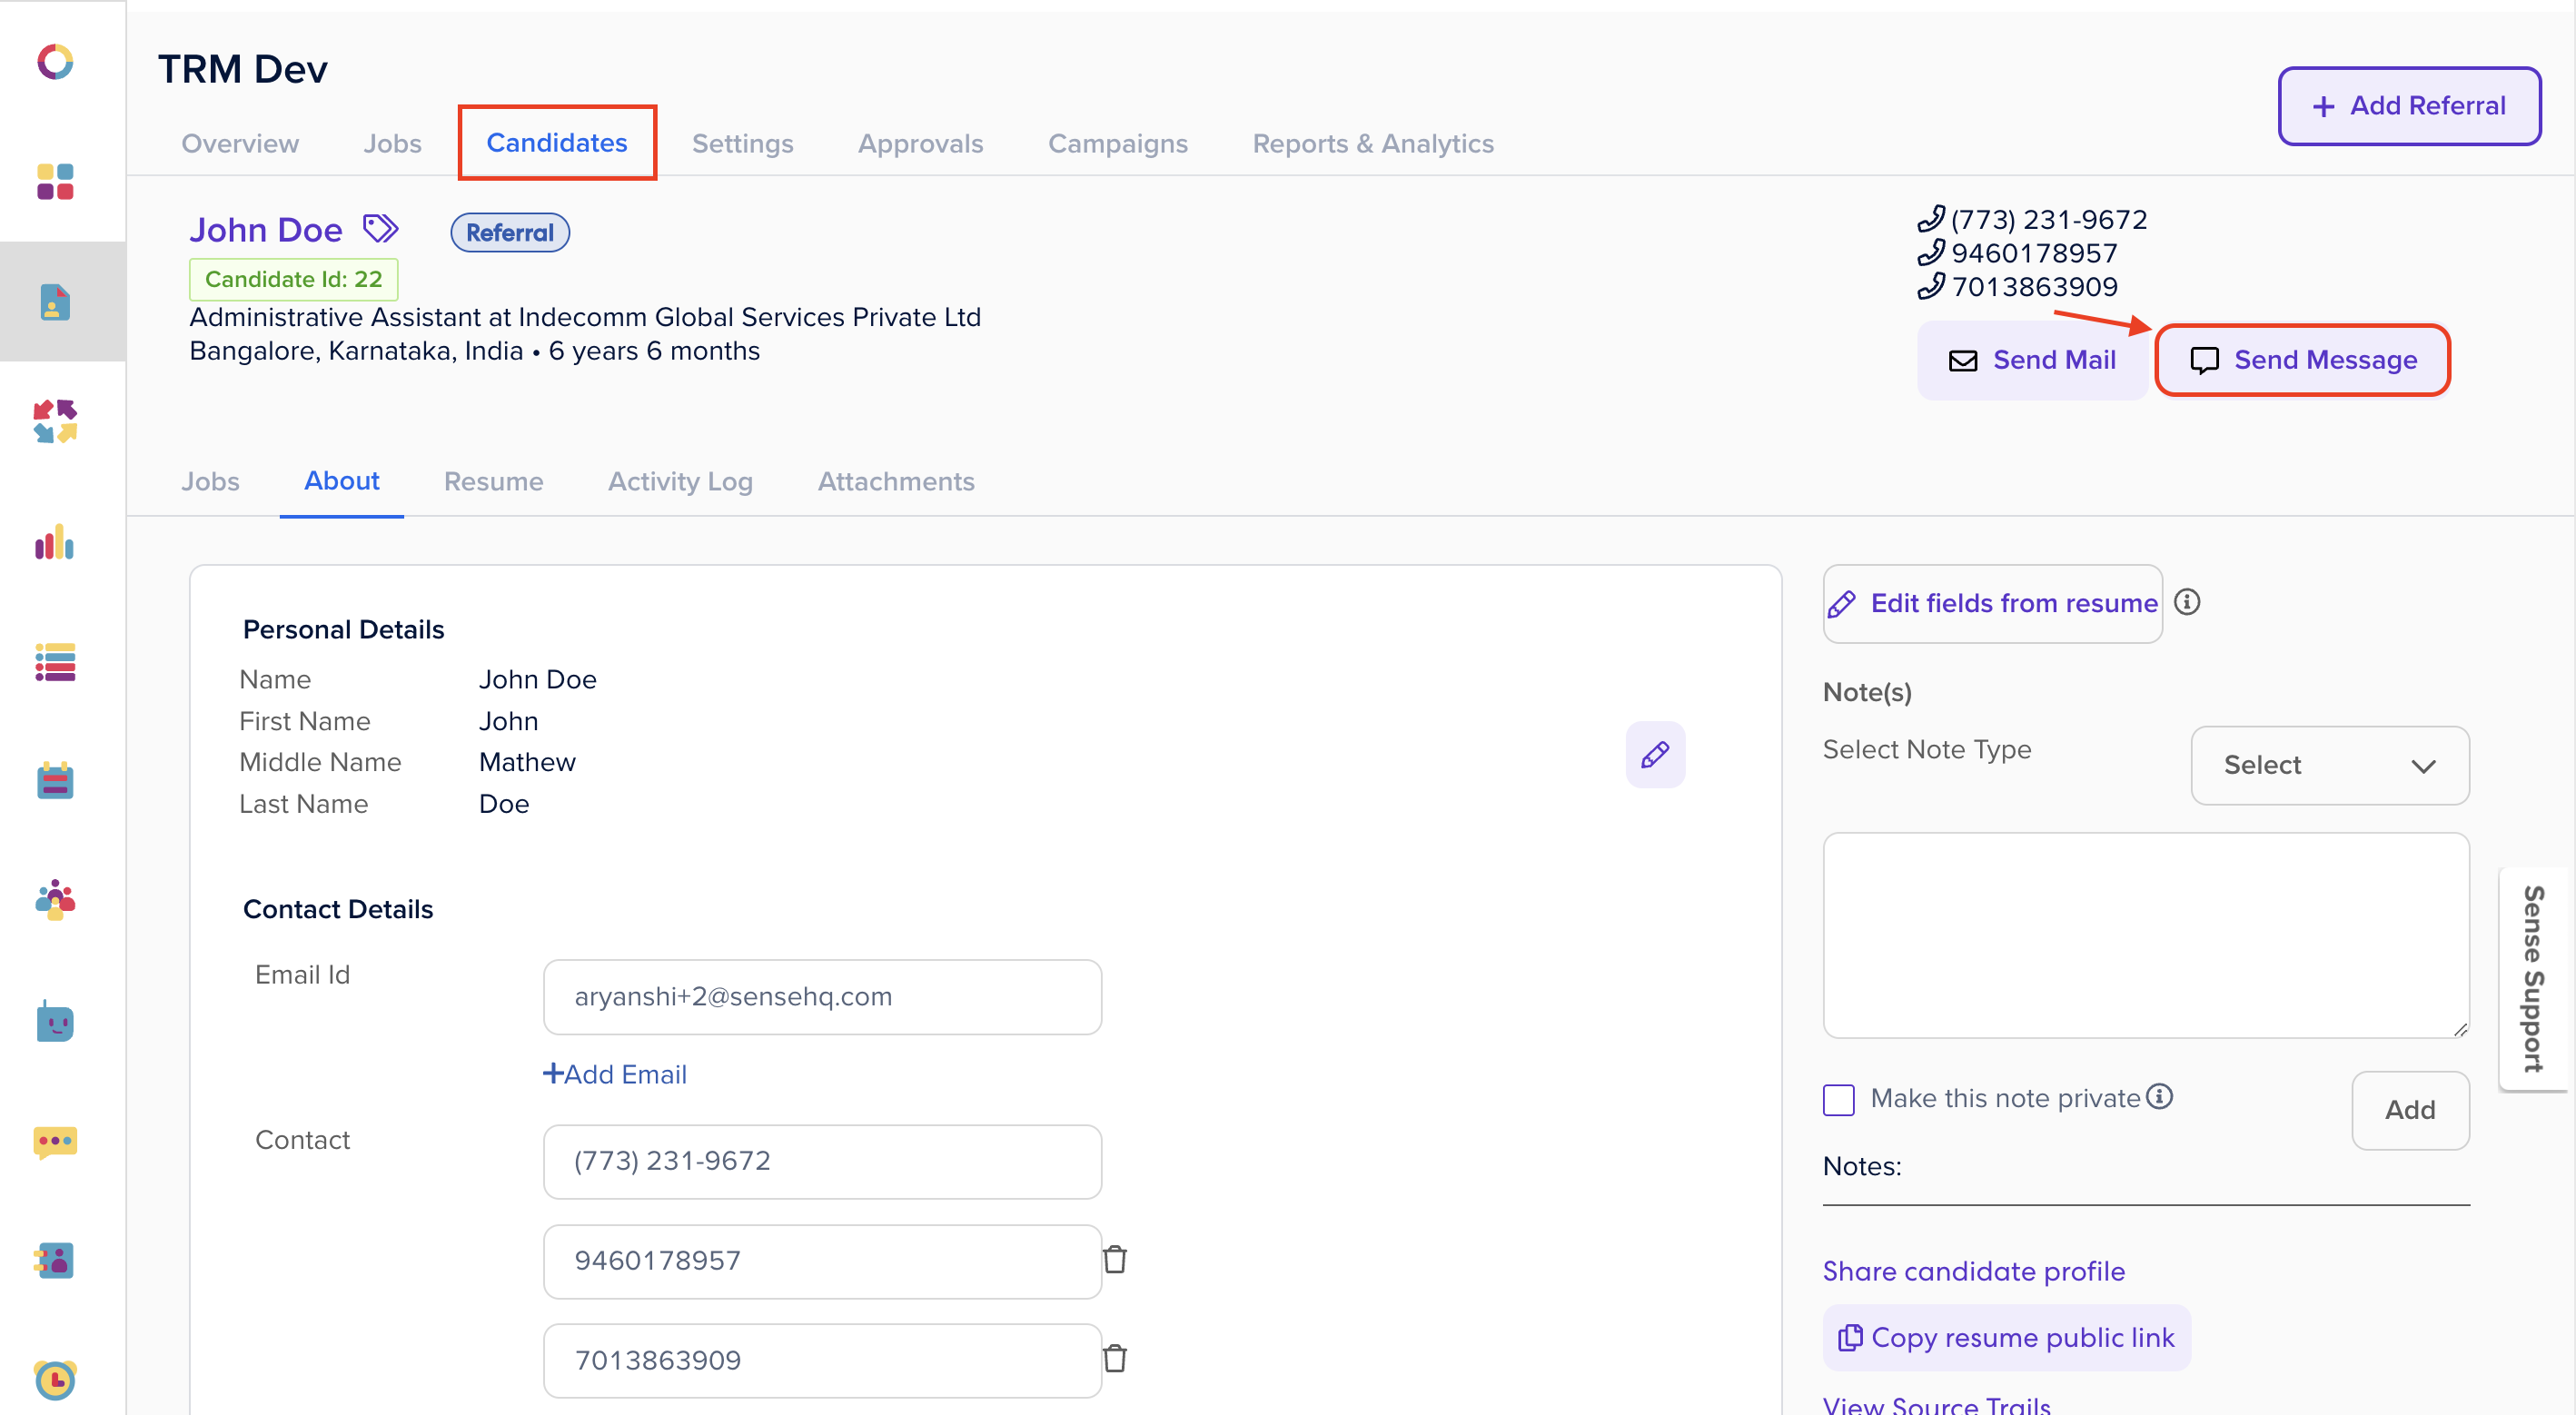Open the bar chart analytics sidebar icon
This screenshot has height=1415, width=2576.
[55, 542]
